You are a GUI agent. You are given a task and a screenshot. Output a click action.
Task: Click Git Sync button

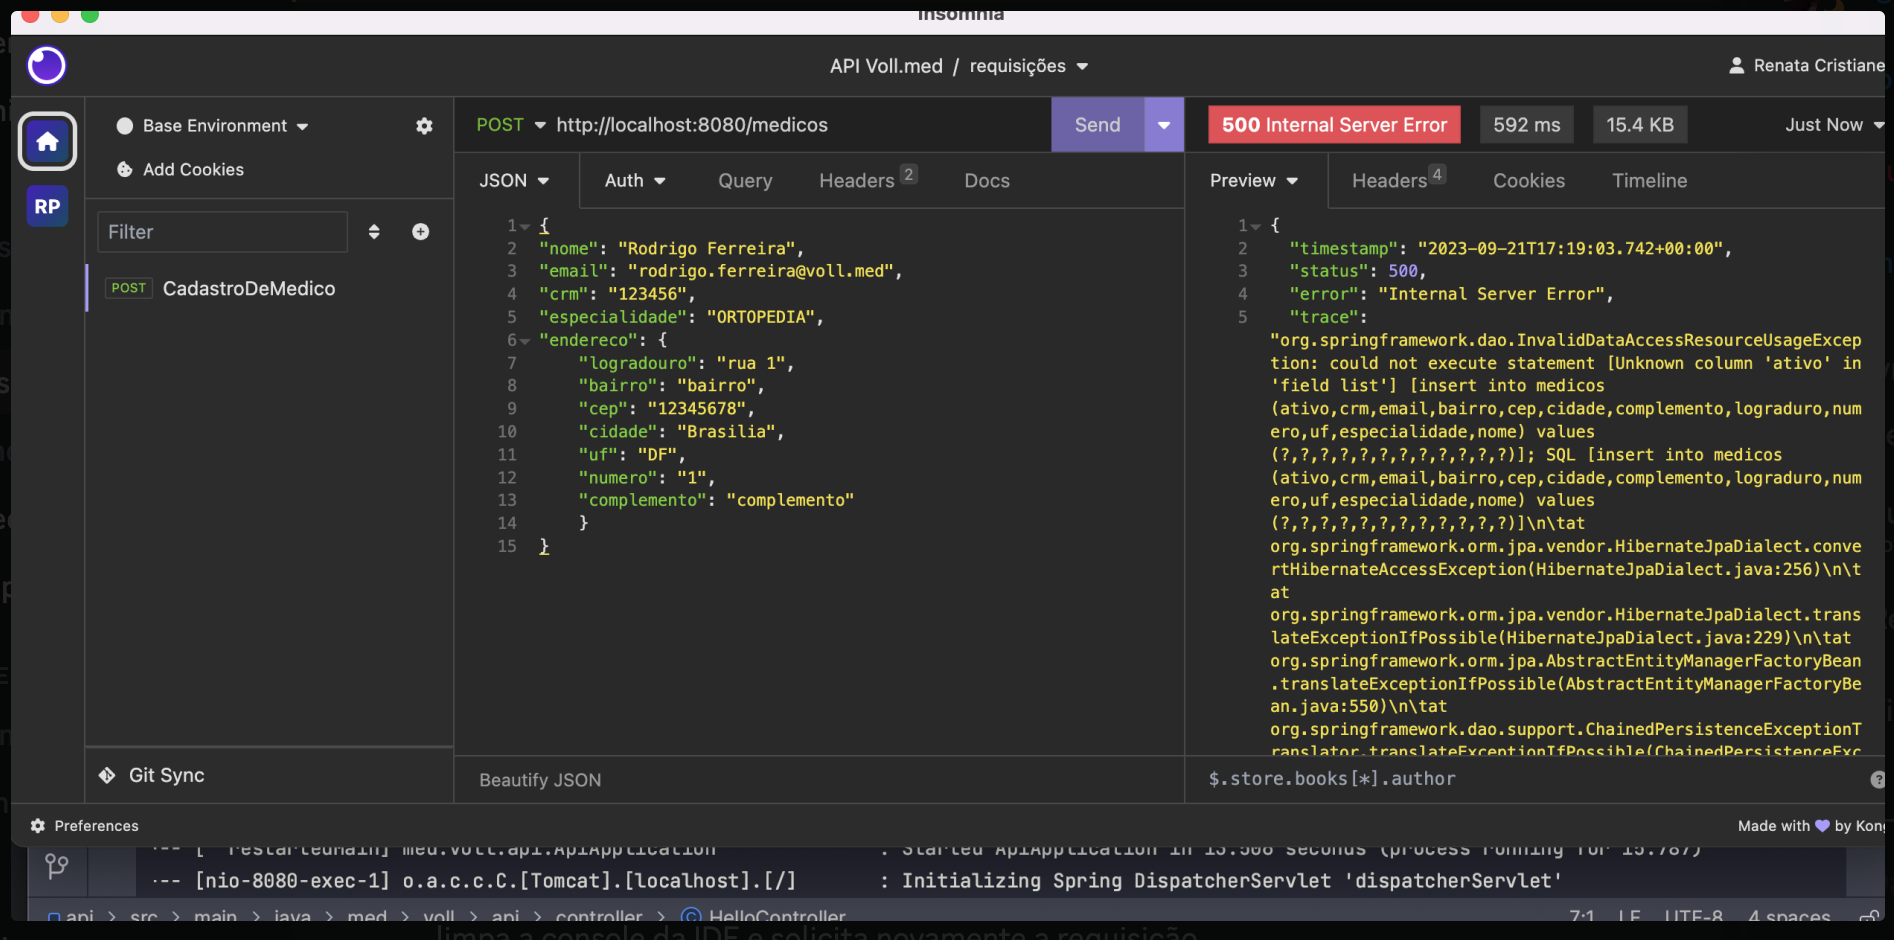(152, 775)
